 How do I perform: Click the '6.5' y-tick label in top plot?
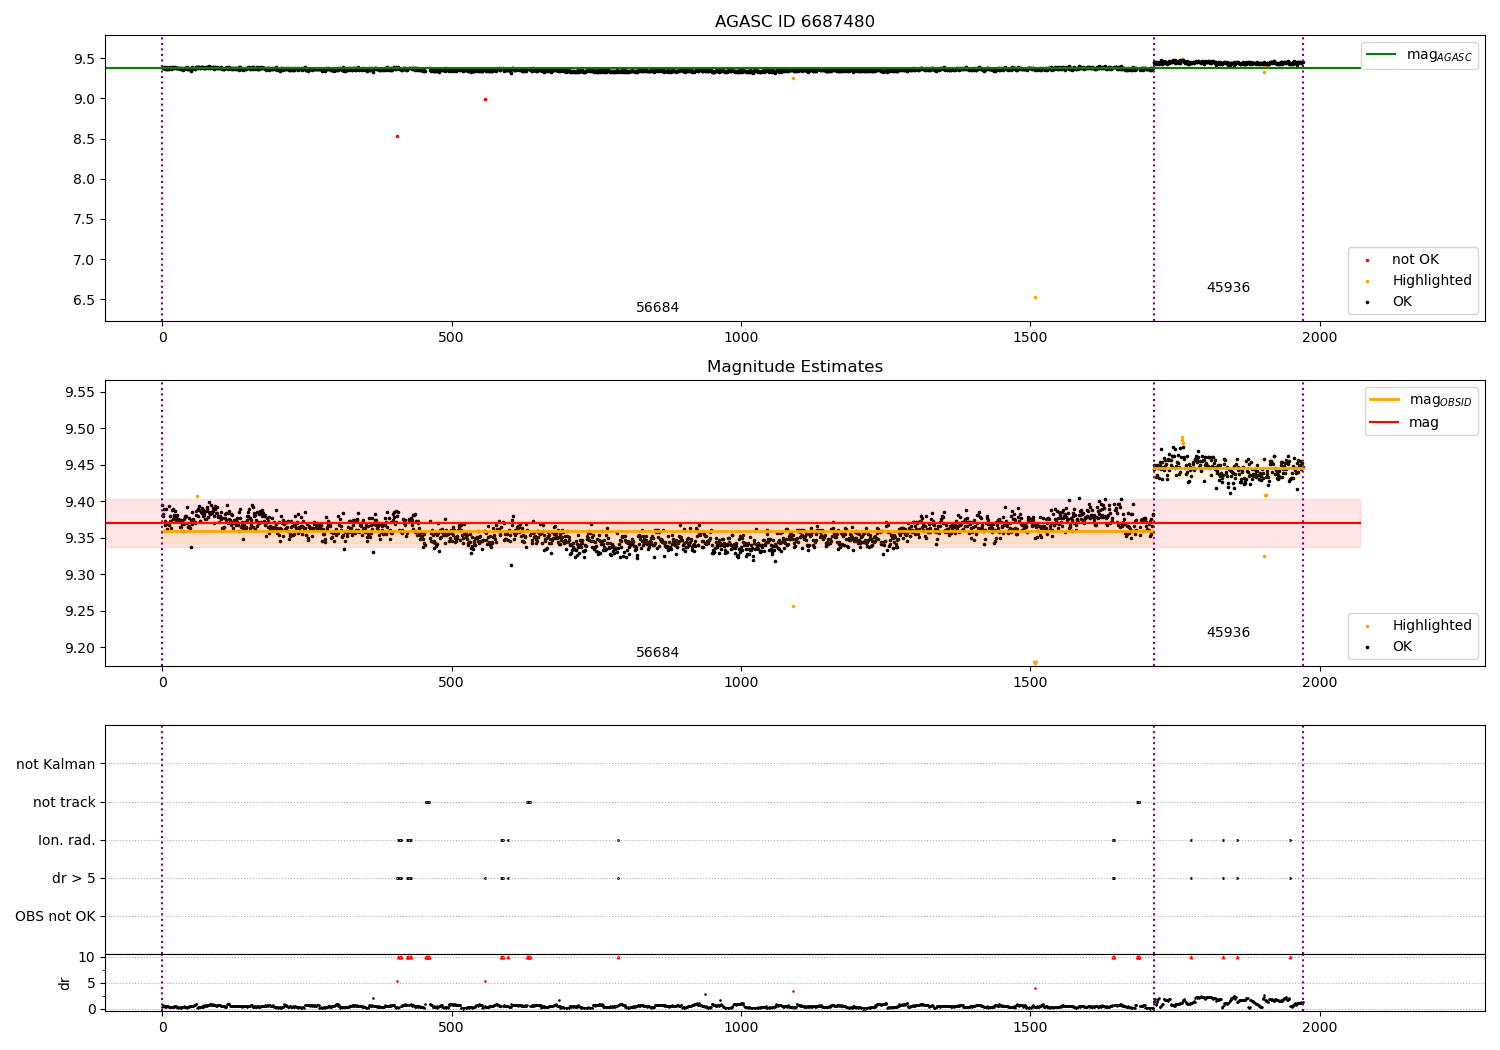click(x=84, y=300)
